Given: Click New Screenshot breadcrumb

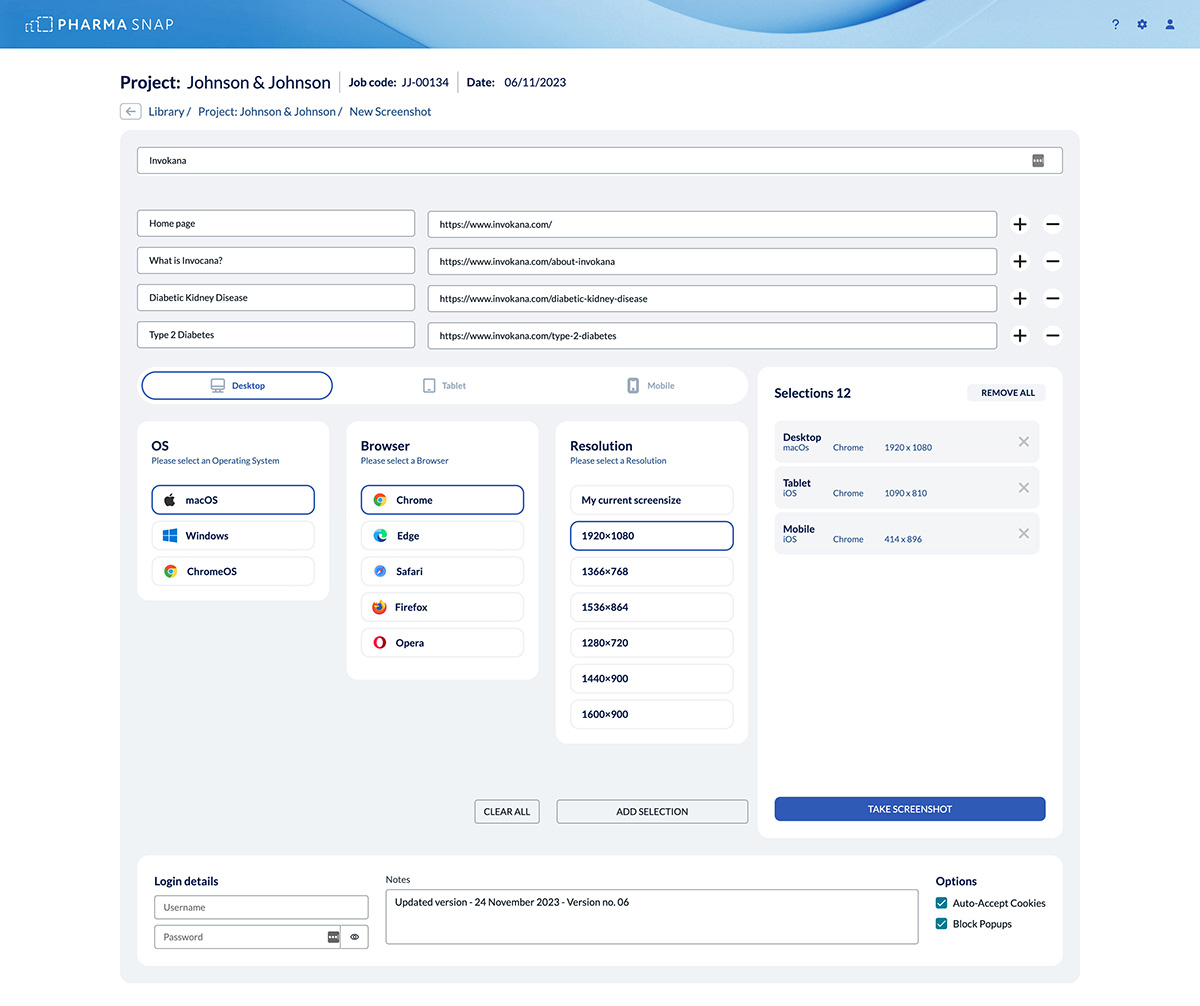Looking at the screenshot, I should point(390,112).
